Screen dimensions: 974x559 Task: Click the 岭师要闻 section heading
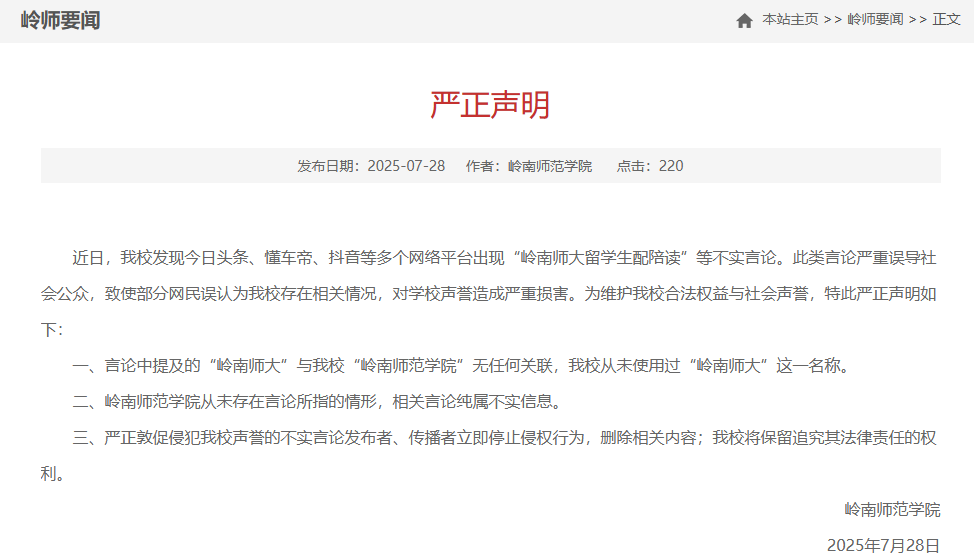point(60,20)
